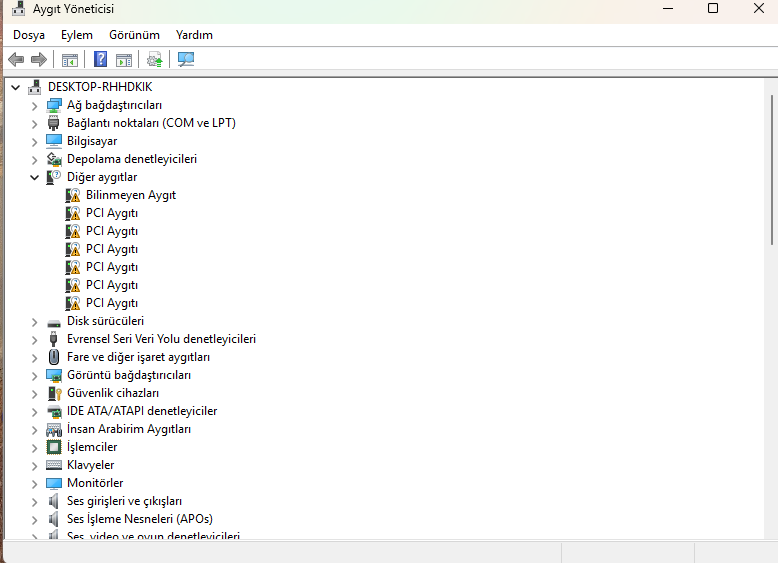The width and height of the screenshot is (778, 563).
Task: Expand the Klavyeler chevron
Action: tap(34, 466)
